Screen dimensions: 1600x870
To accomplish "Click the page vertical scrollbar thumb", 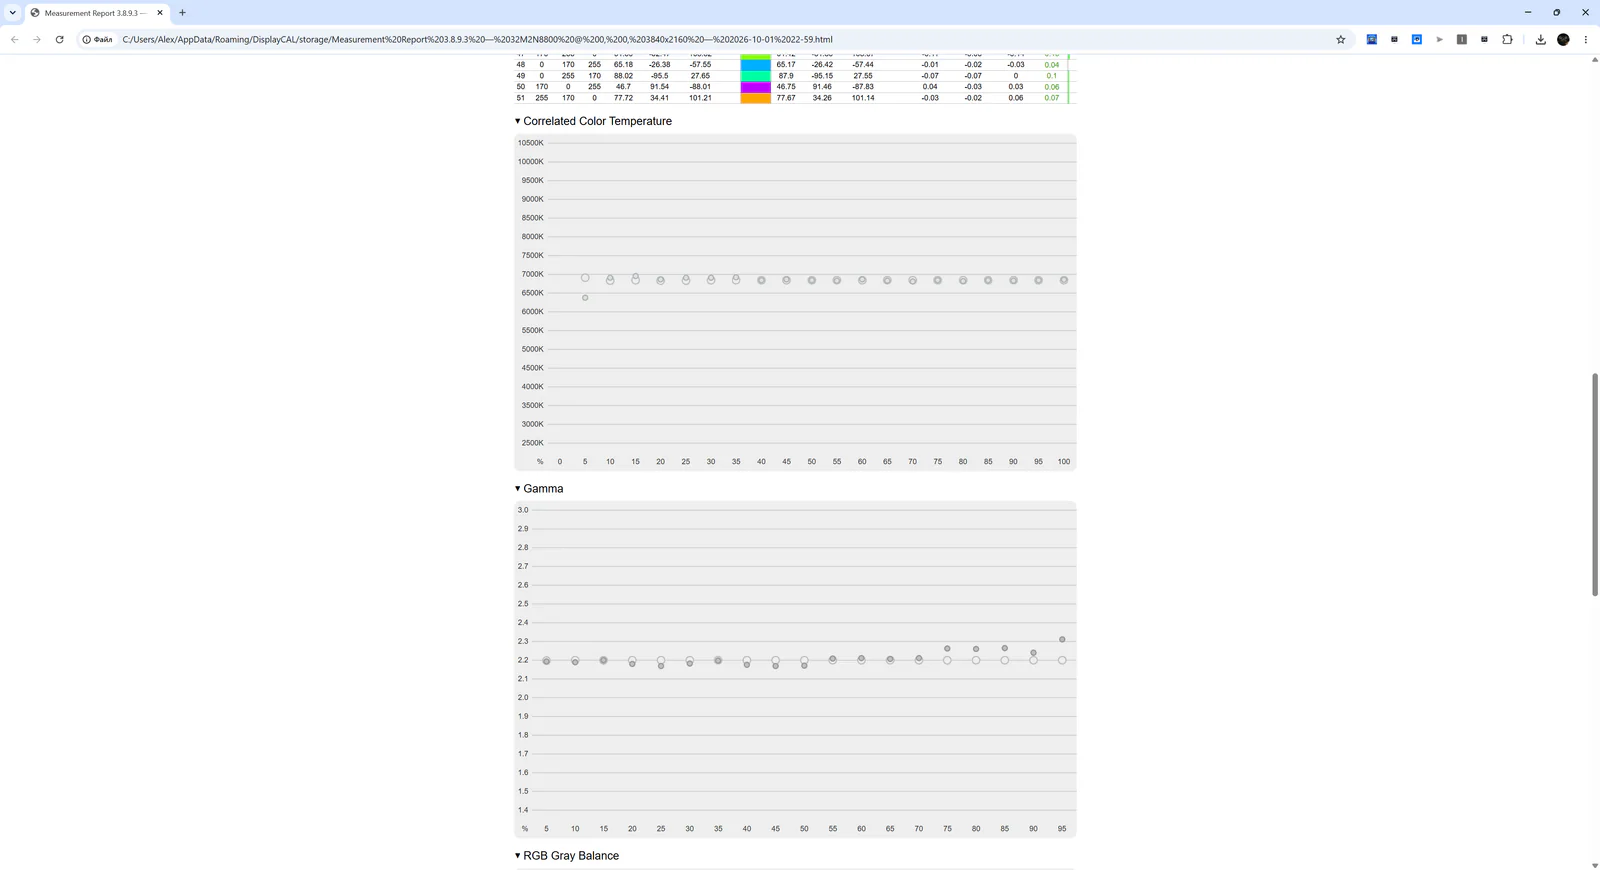I will (1594, 485).
